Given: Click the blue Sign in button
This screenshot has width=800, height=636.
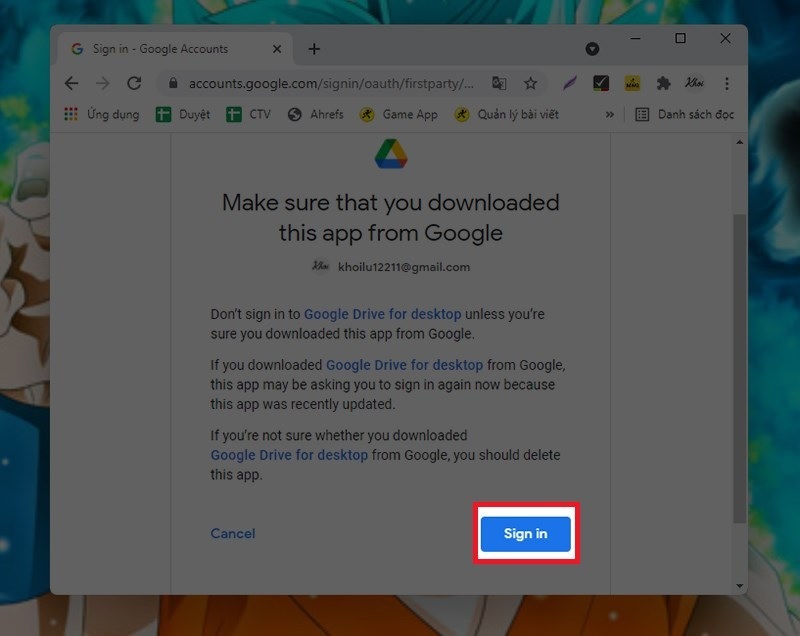Looking at the screenshot, I should pyautogui.click(x=526, y=533).
